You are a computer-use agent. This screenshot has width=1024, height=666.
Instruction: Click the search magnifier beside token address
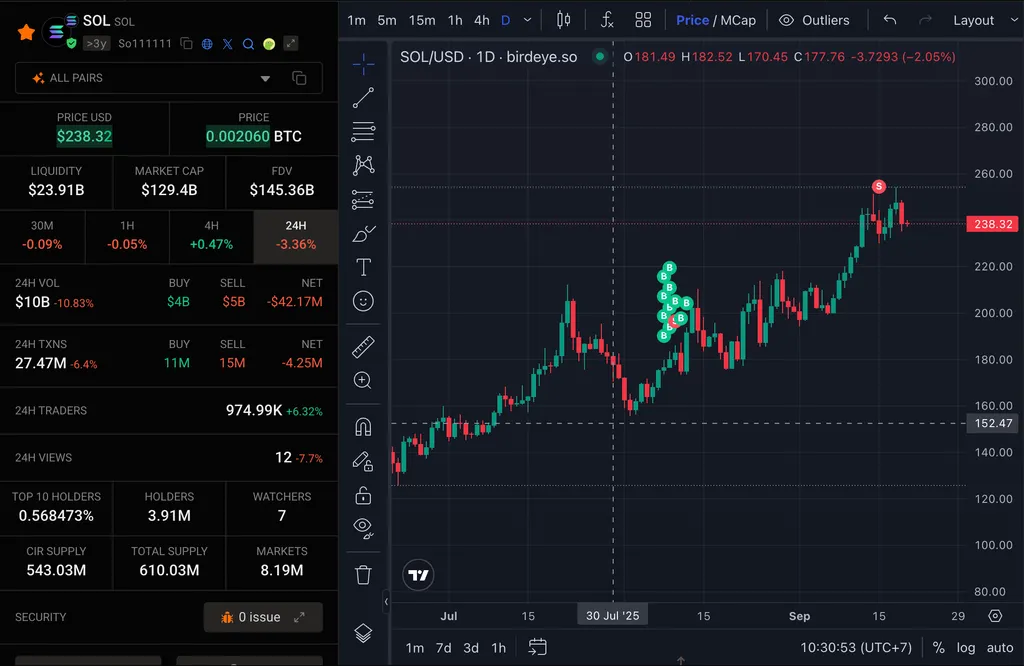pyautogui.click(x=248, y=44)
